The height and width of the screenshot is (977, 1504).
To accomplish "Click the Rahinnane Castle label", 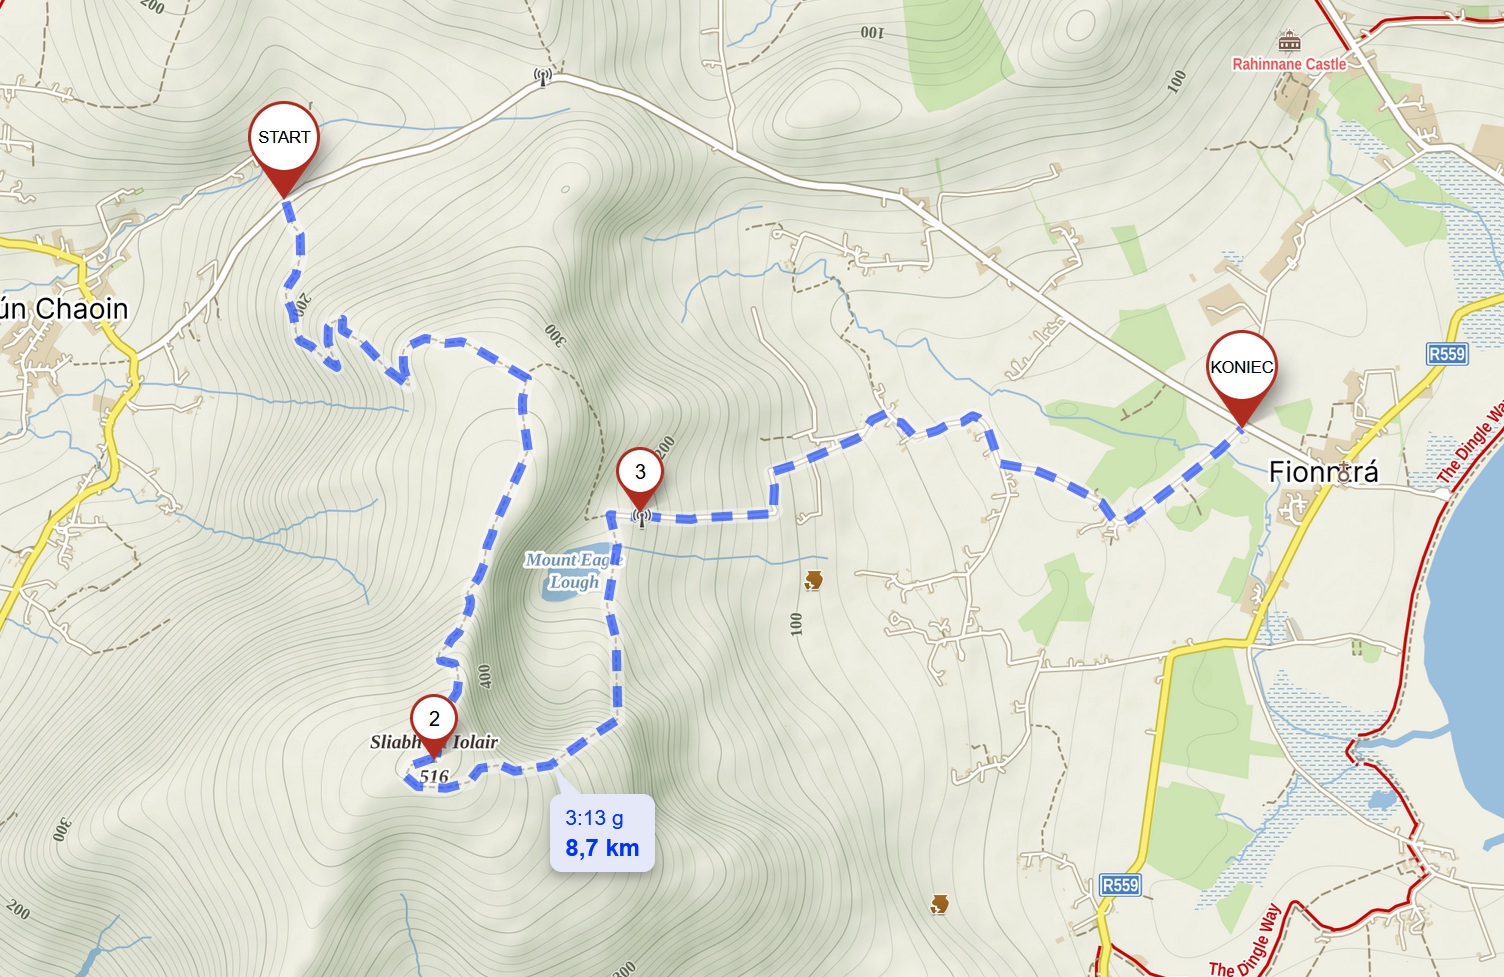I will pyautogui.click(x=1289, y=64).
